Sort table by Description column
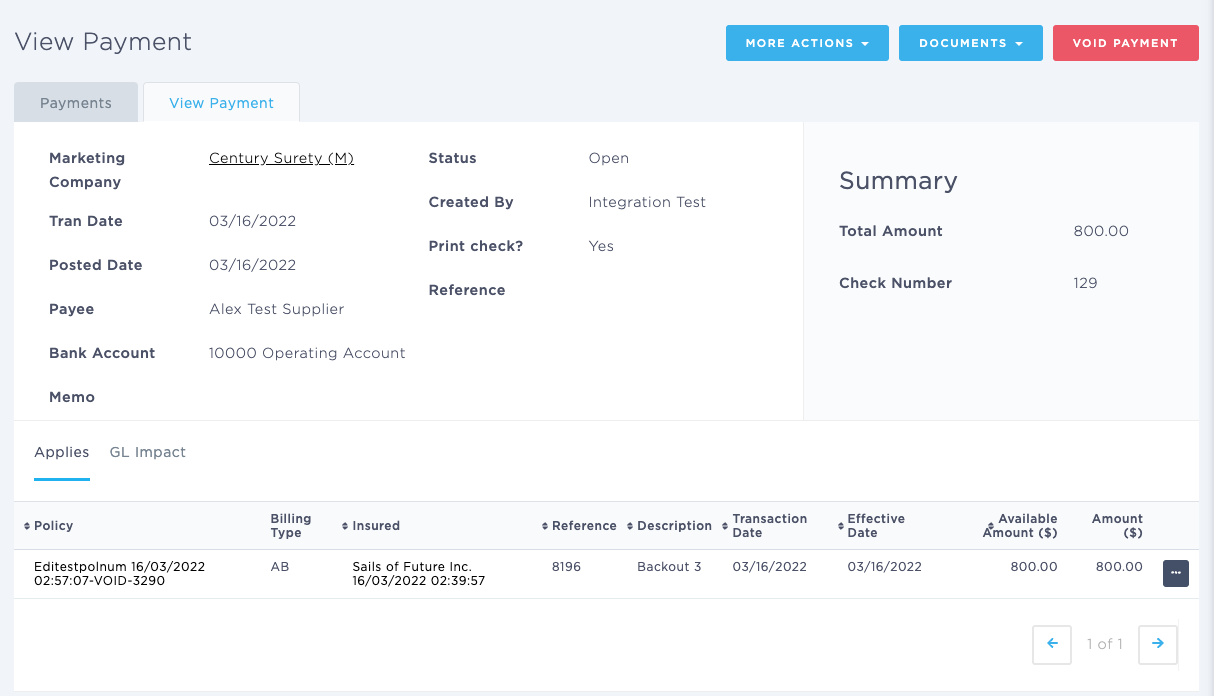This screenshot has height=696, width=1214. point(673,526)
